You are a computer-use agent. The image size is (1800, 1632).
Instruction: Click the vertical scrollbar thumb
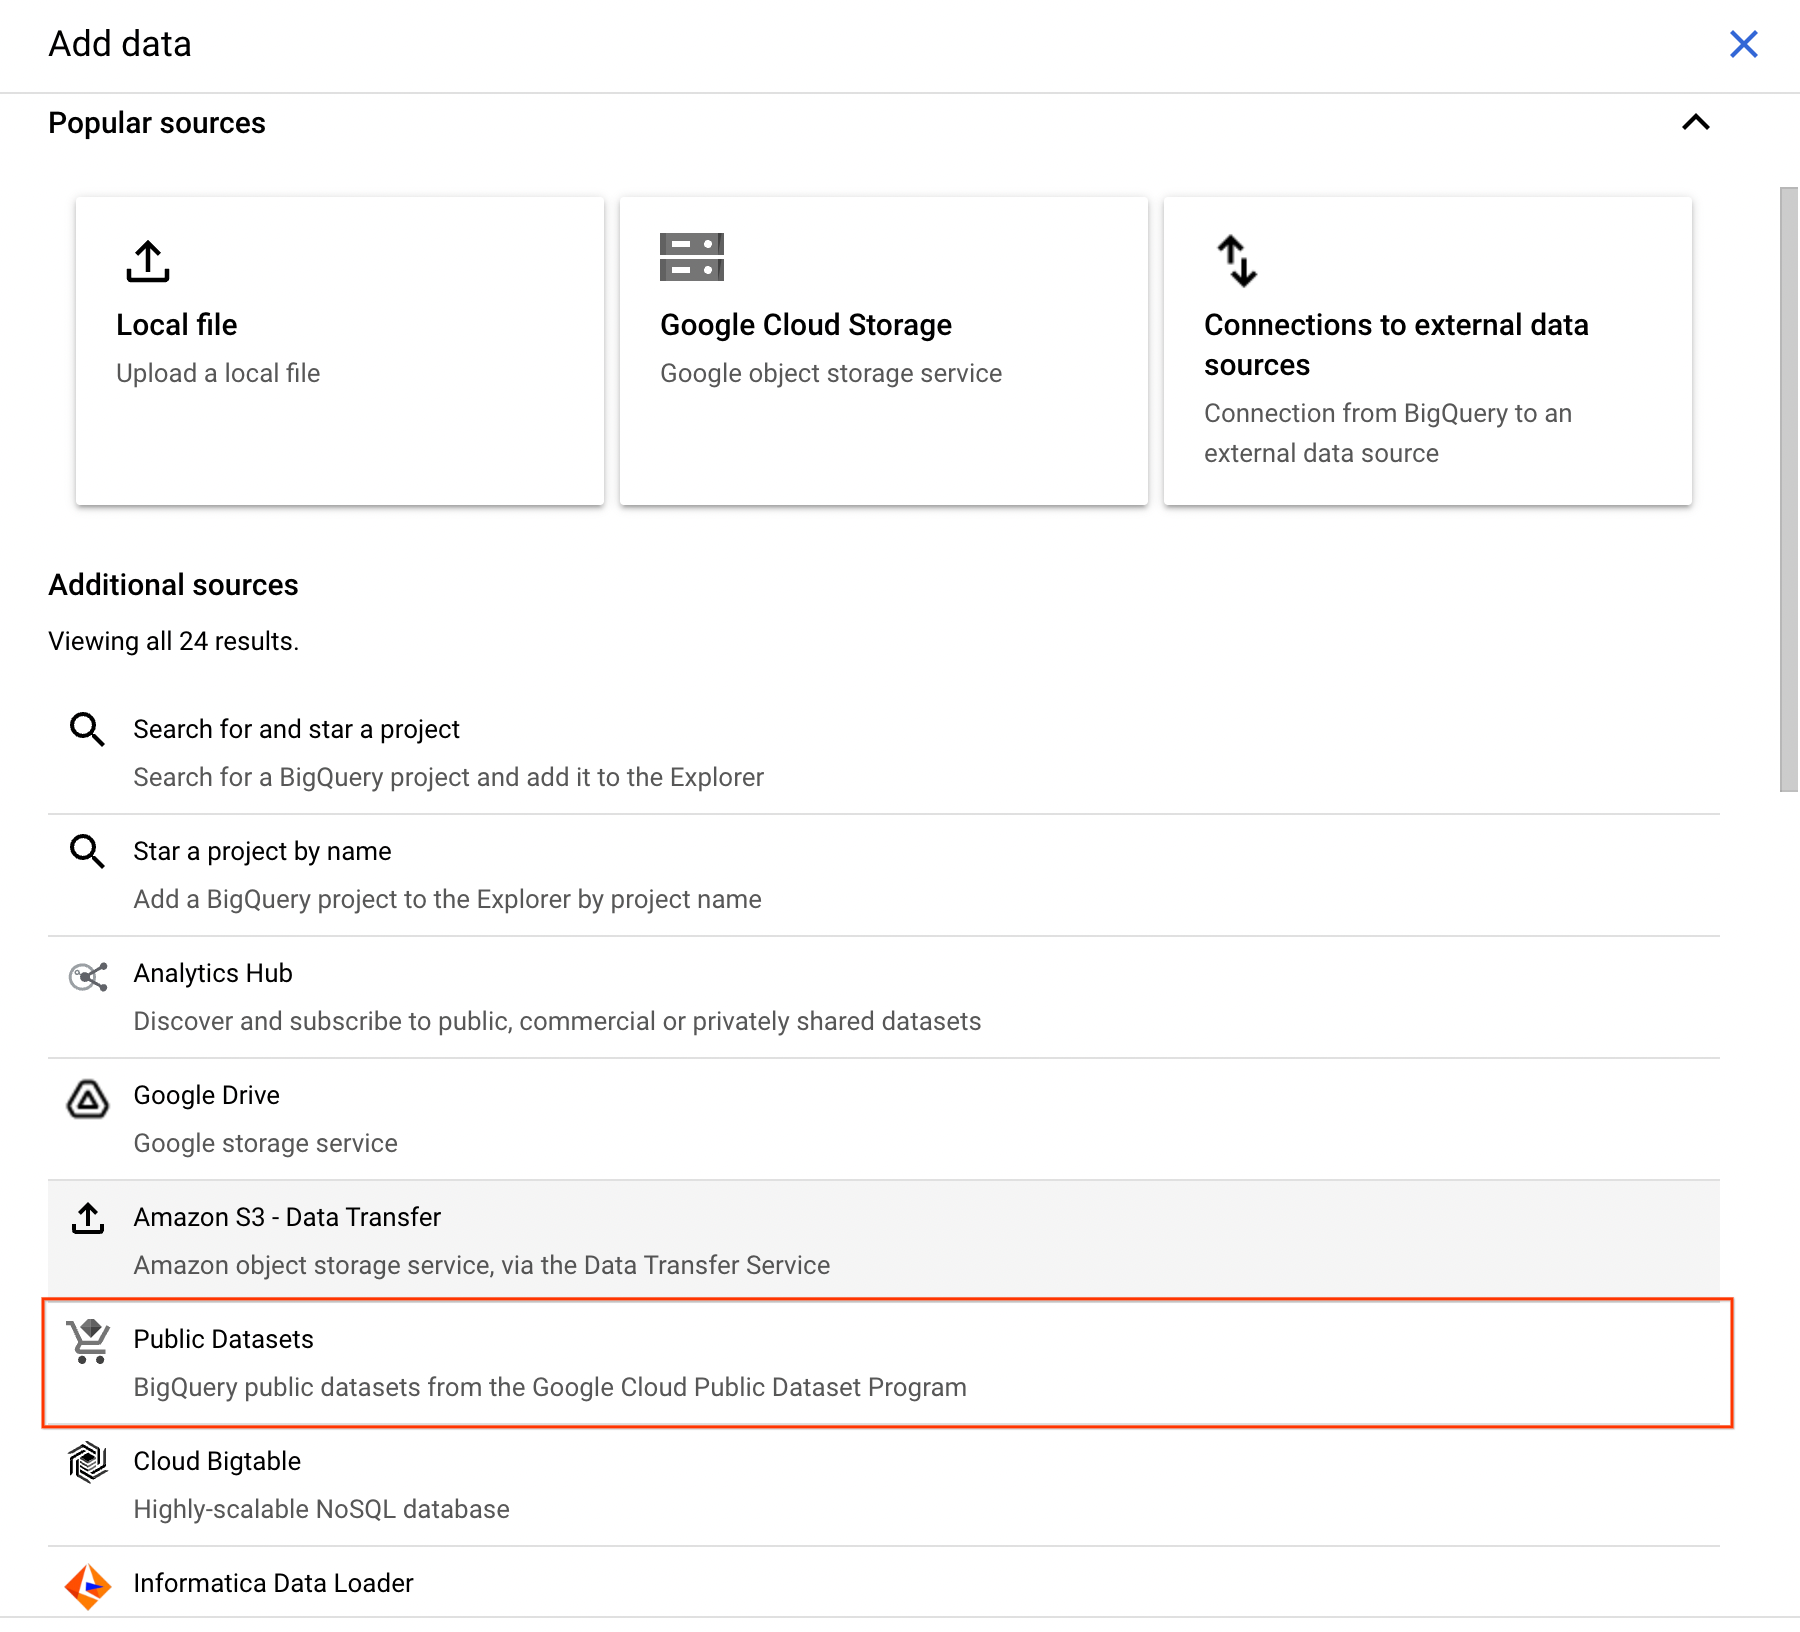tap(1788, 490)
